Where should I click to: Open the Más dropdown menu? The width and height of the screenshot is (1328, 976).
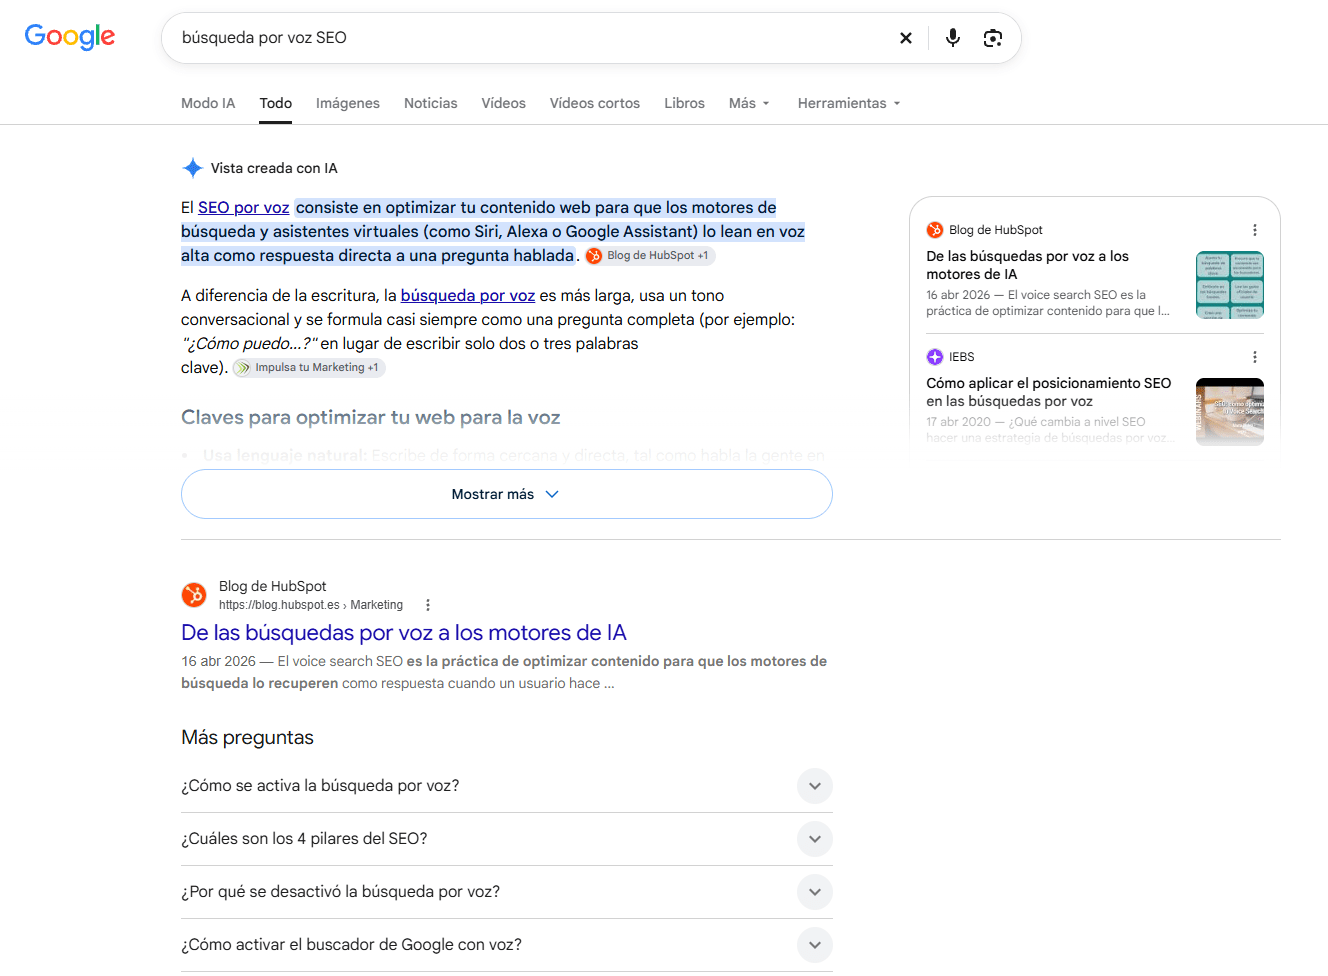749,103
